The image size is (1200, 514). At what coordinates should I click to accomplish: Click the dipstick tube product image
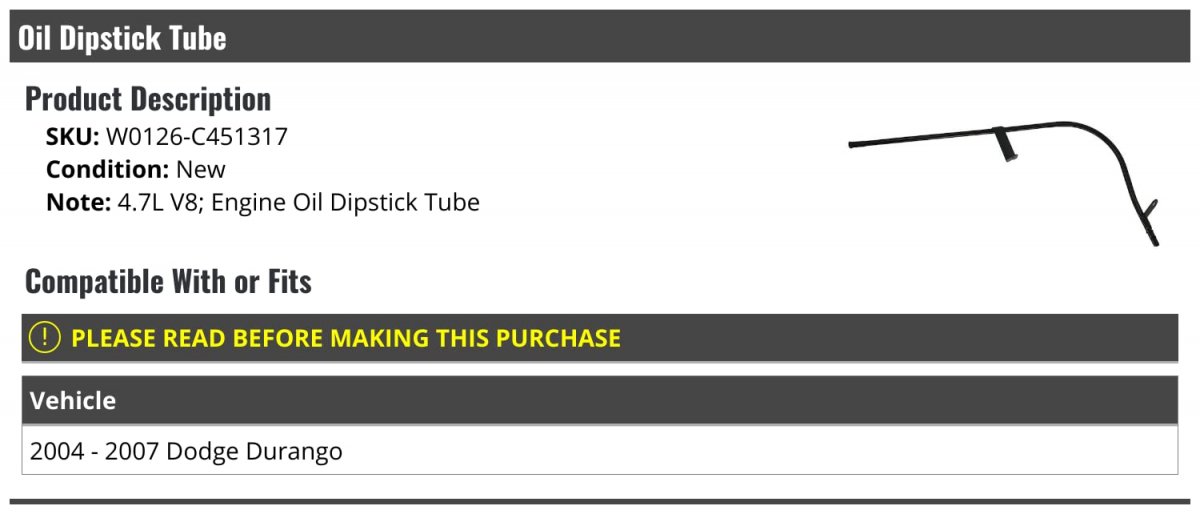coord(1003,183)
